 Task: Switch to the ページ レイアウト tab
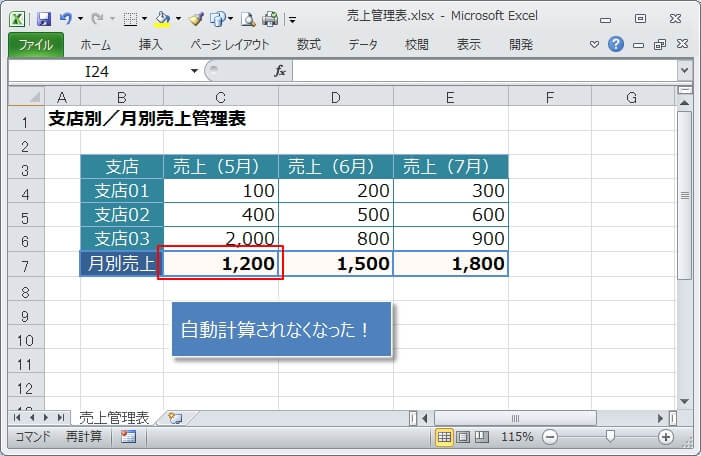[x=230, y=45]
